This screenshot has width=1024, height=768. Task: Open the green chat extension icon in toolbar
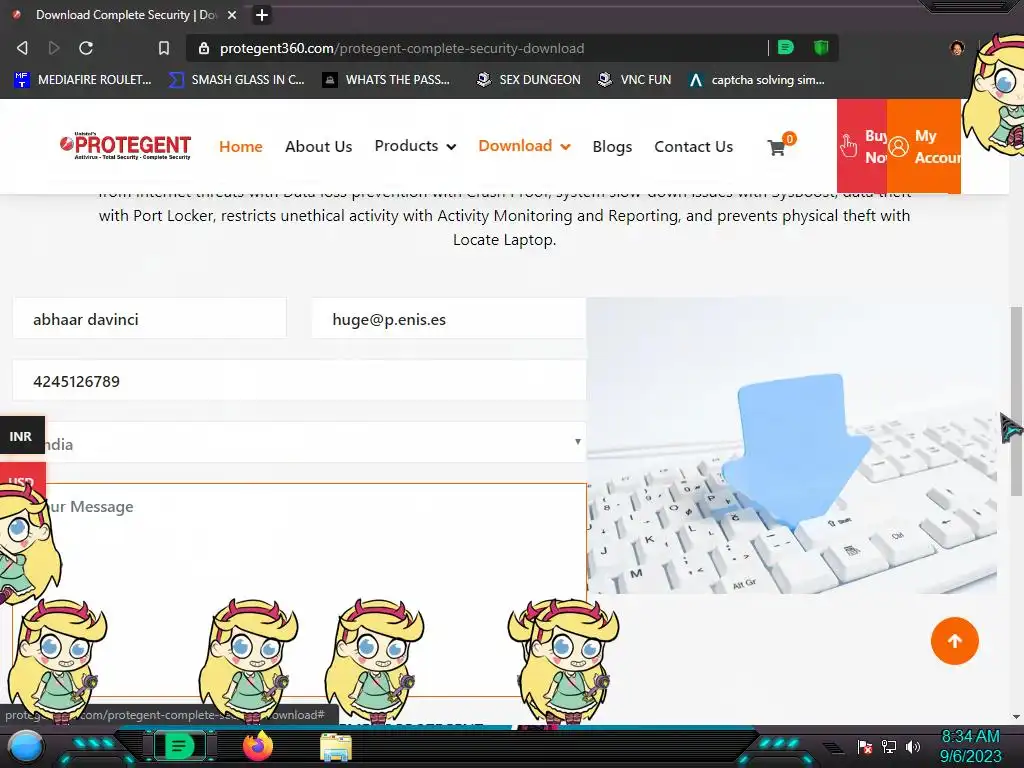[786, 47]
